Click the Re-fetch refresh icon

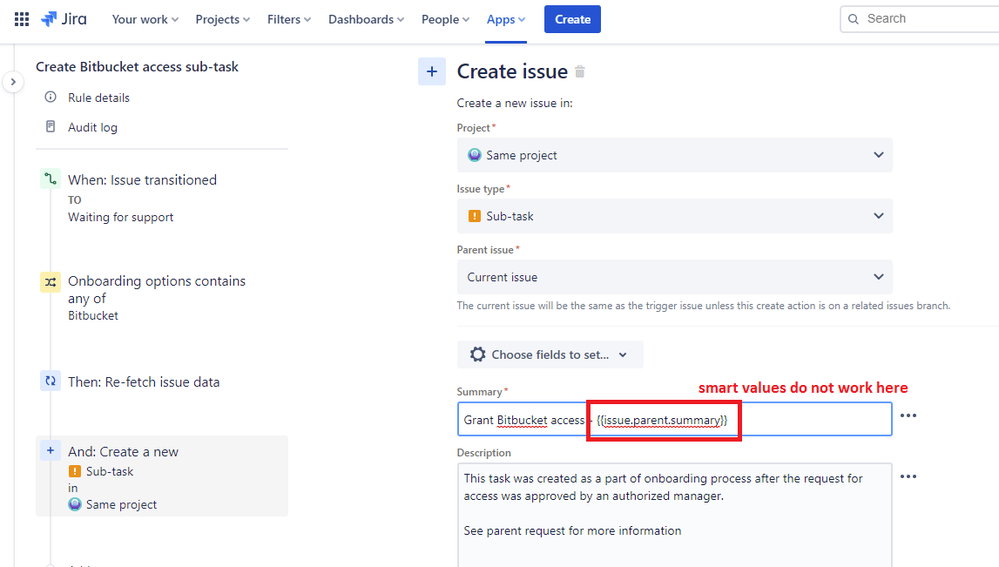(x=50, y=381)
